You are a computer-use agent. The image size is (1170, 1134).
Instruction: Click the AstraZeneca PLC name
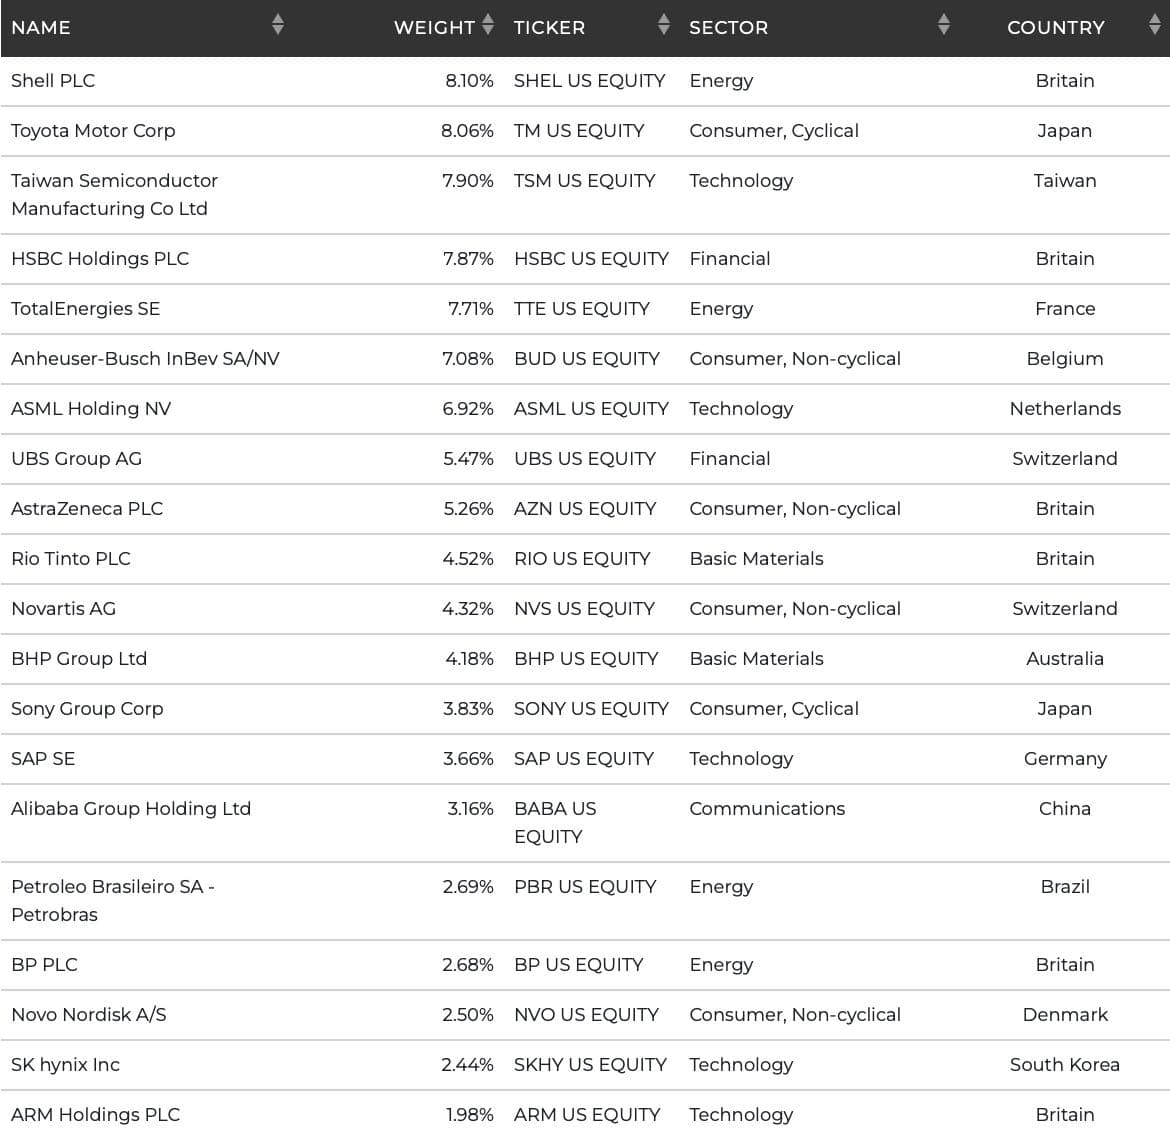click(x=87, y=509)
